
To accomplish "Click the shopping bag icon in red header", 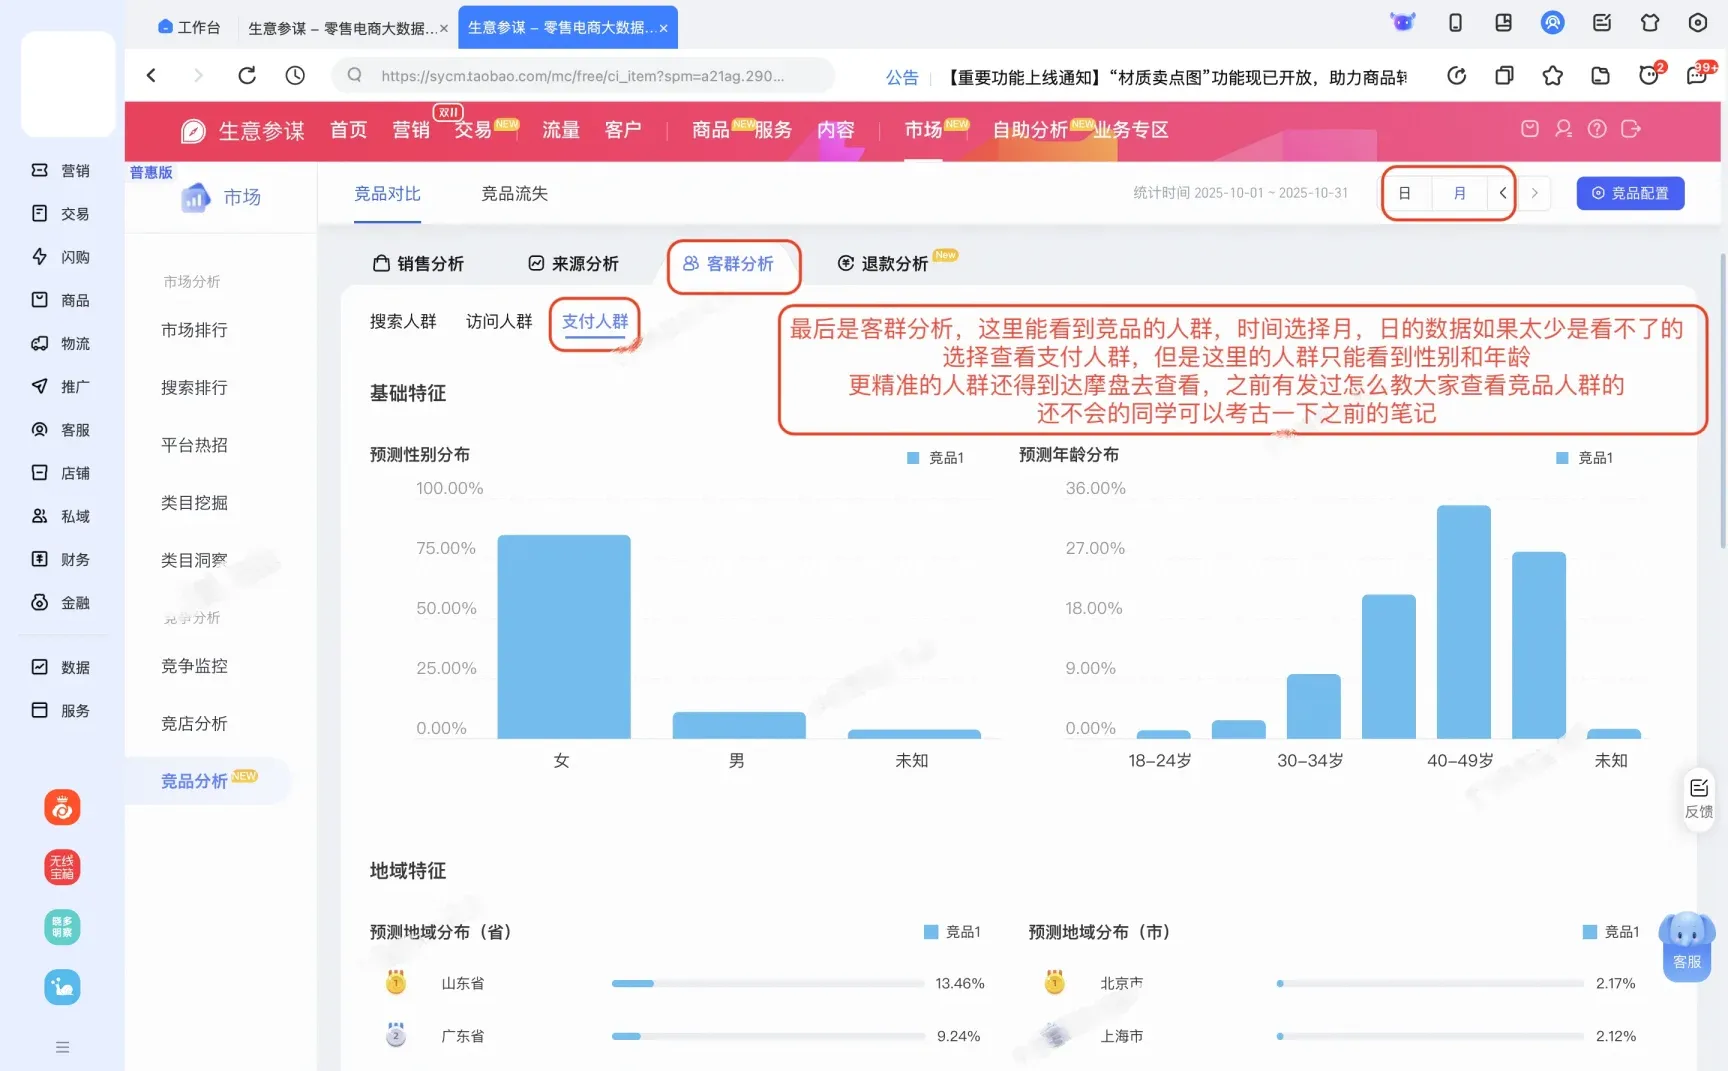I will coord(1529,129).
